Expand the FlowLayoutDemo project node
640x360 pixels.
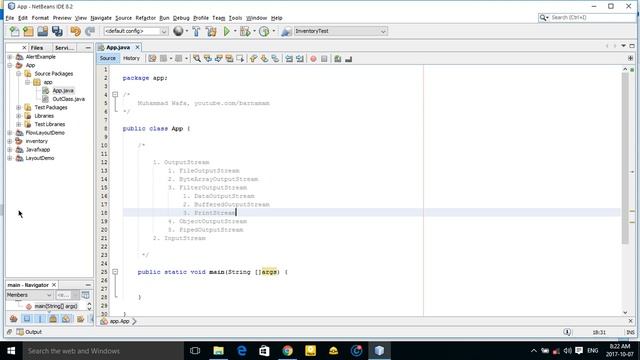coord(10,133)
